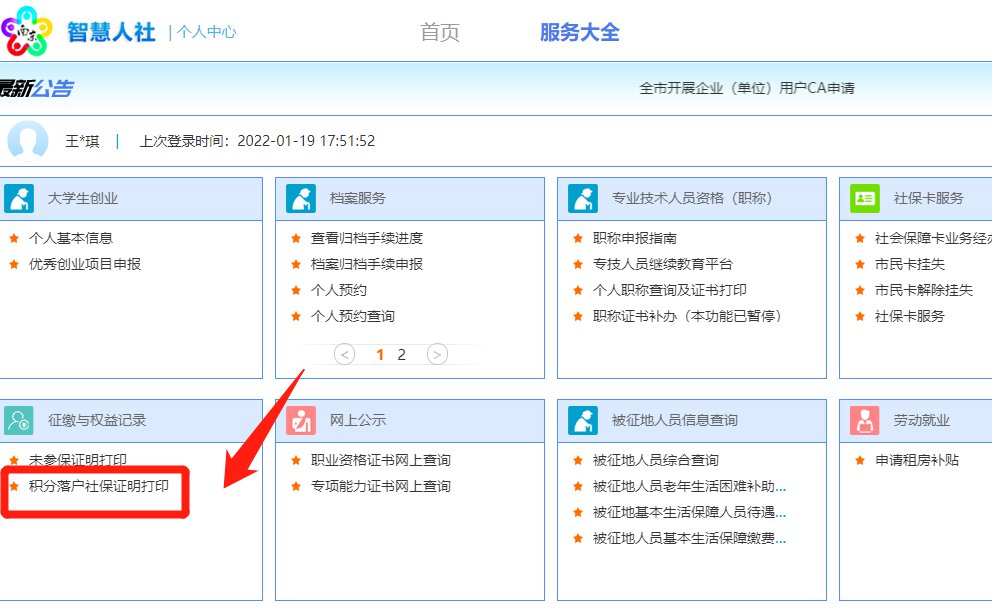Open 未参保证明打印
992x615 pixels.
(78, 460)
